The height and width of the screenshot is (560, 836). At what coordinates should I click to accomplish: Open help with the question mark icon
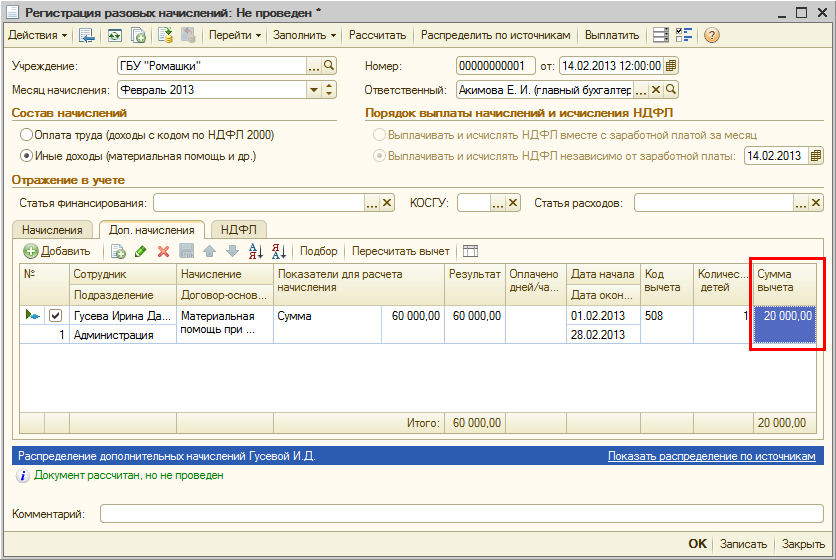712,35
